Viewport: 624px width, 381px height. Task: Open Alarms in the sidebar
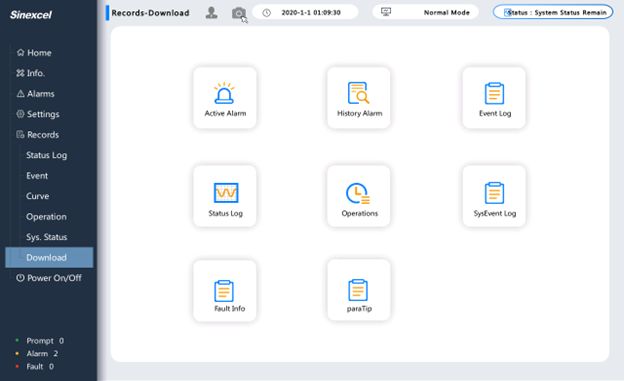[x=35, y=94]
